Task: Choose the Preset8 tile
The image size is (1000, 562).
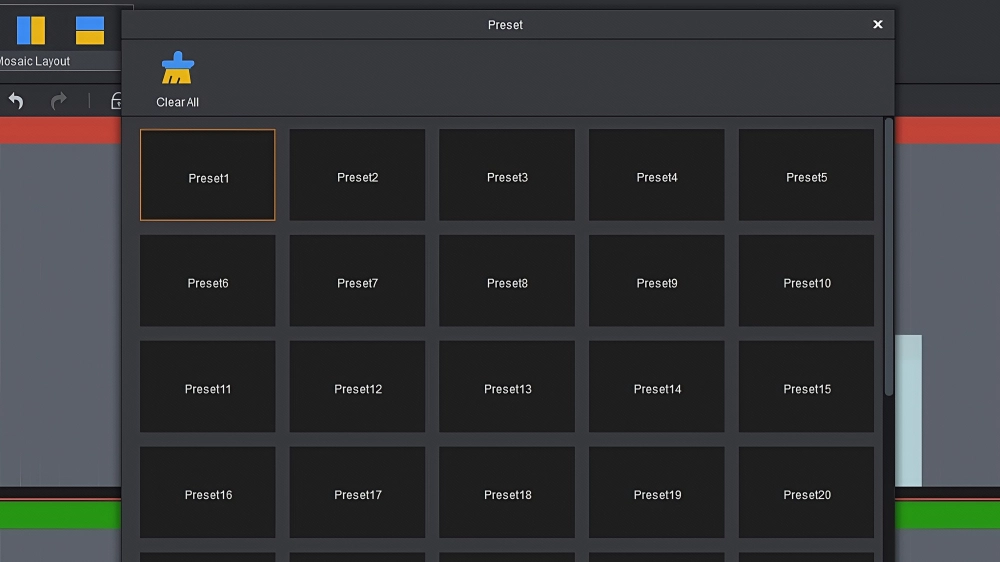Action: click(x=507, y=281)
